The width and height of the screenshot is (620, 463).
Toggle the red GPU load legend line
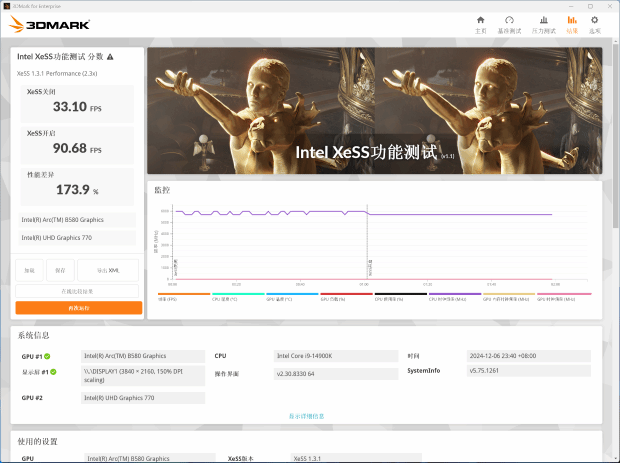pos(346,294)
